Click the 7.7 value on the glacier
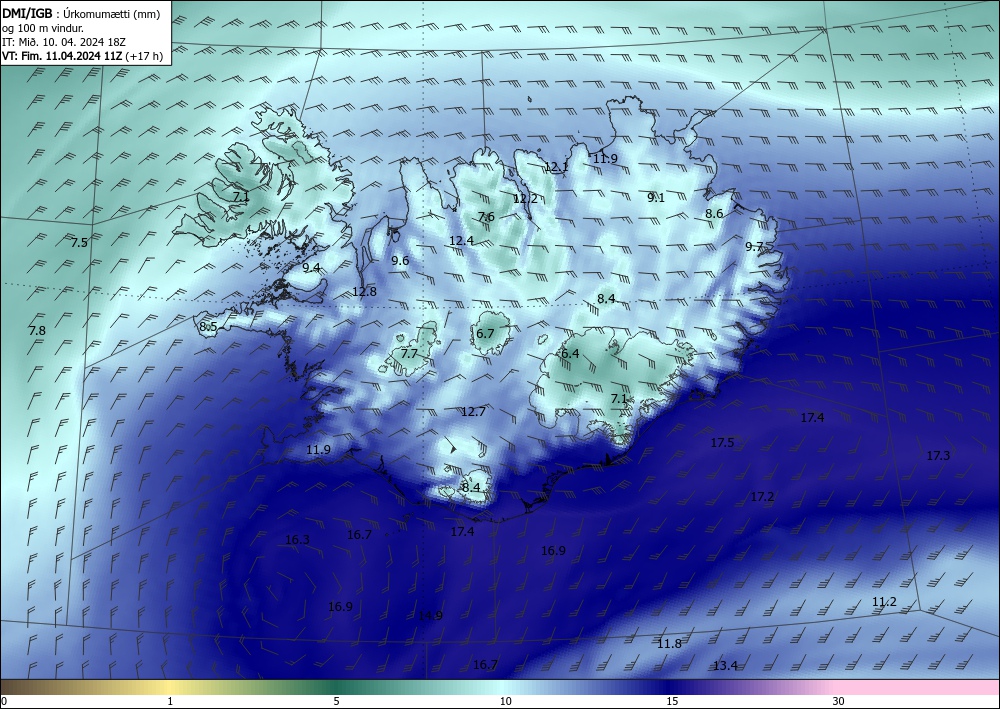Image resolution: width=1000 pixels, height=709 pixels. click(409, 353)
